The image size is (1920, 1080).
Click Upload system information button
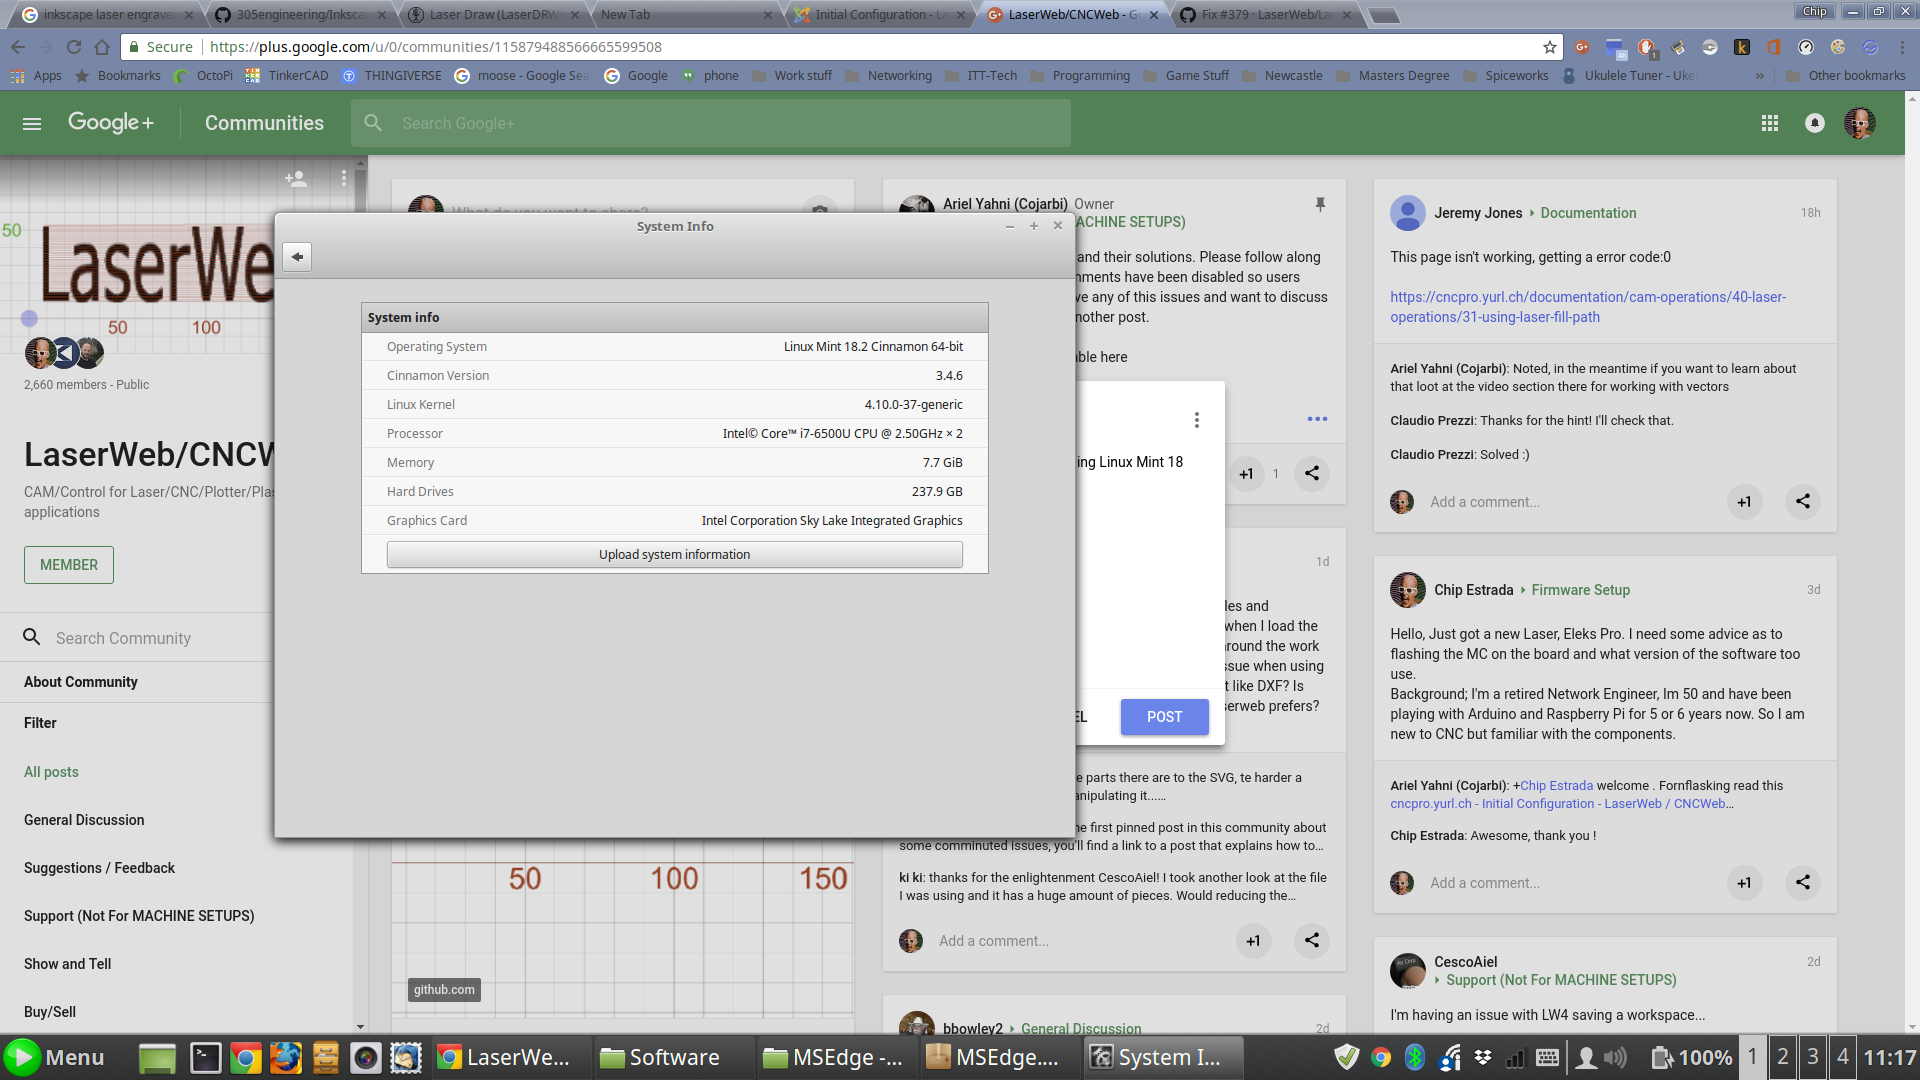[675, 555]
